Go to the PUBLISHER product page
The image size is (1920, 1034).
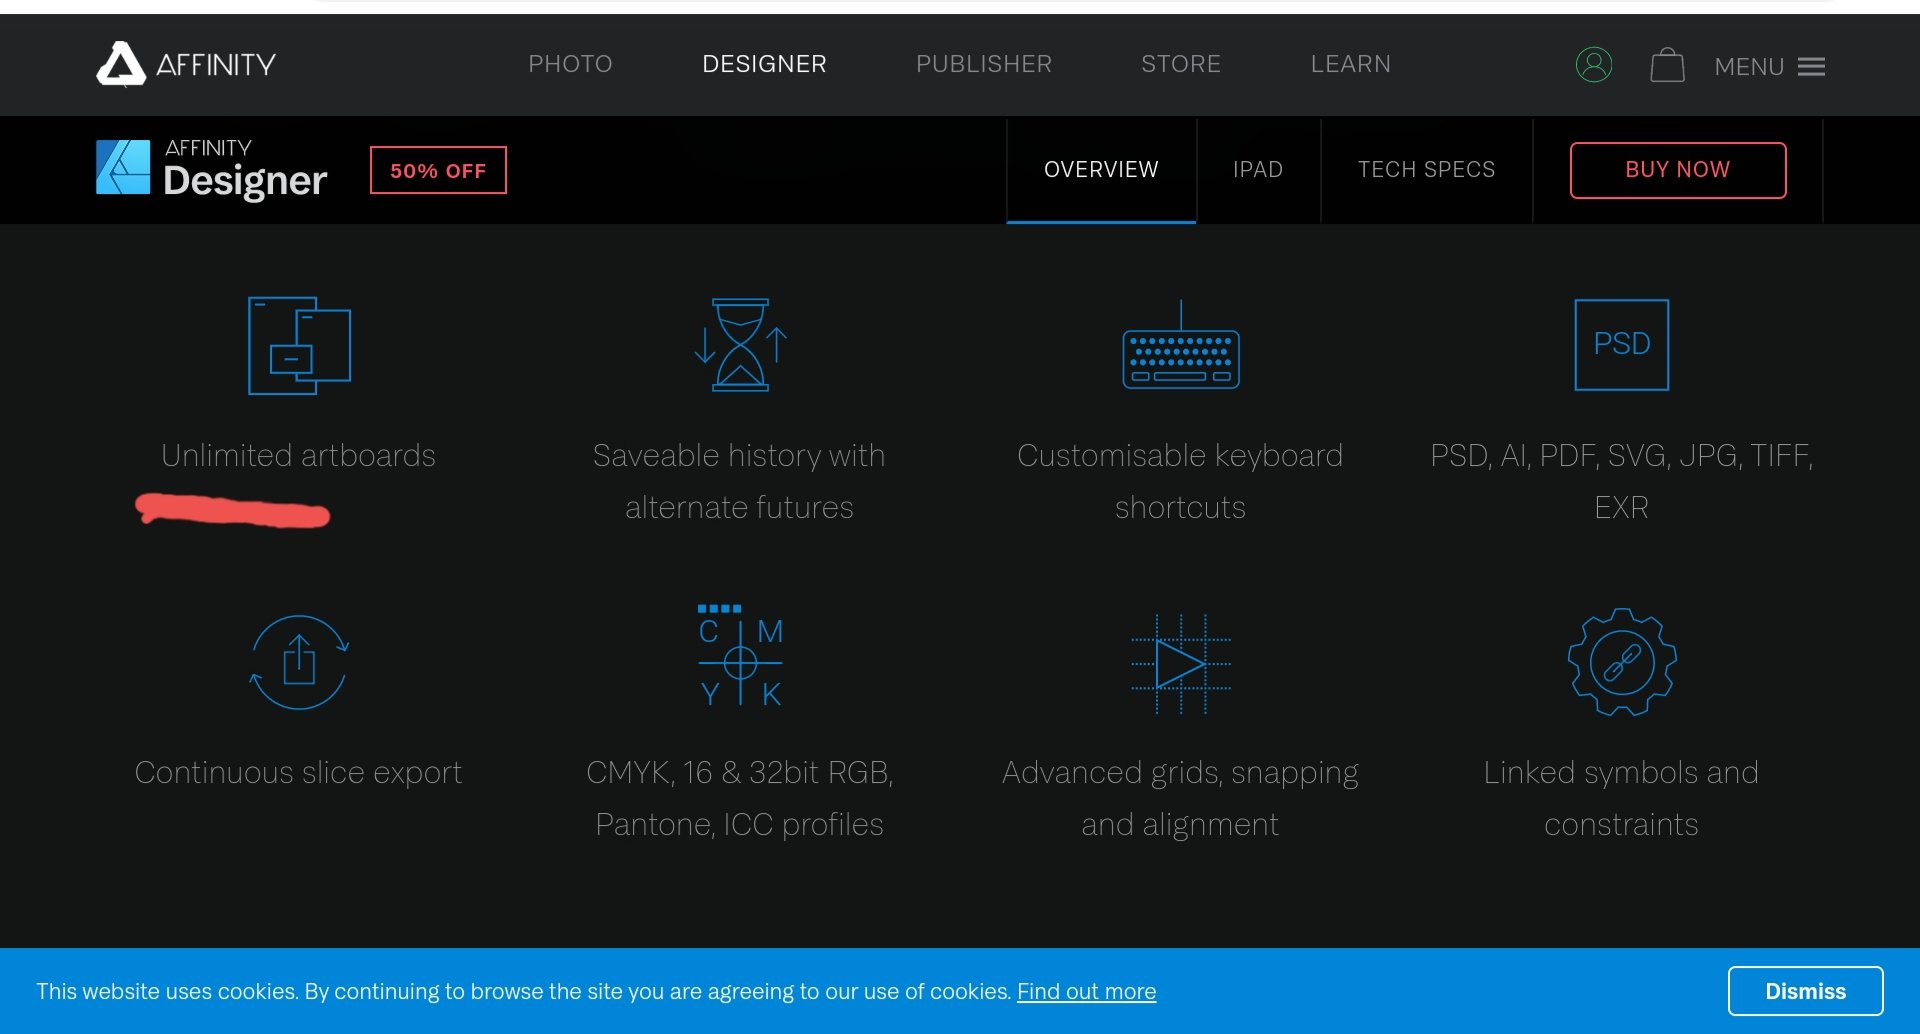pyautogui.click(x=984, y=64)
